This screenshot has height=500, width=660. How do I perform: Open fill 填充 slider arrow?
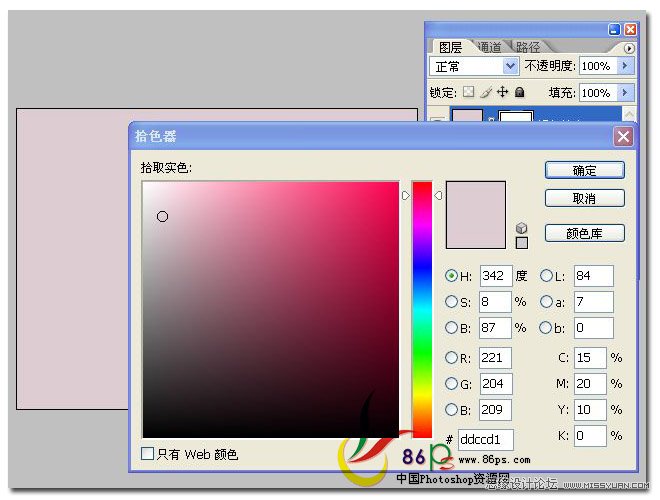pyautogui.click(x=625, y=93)
